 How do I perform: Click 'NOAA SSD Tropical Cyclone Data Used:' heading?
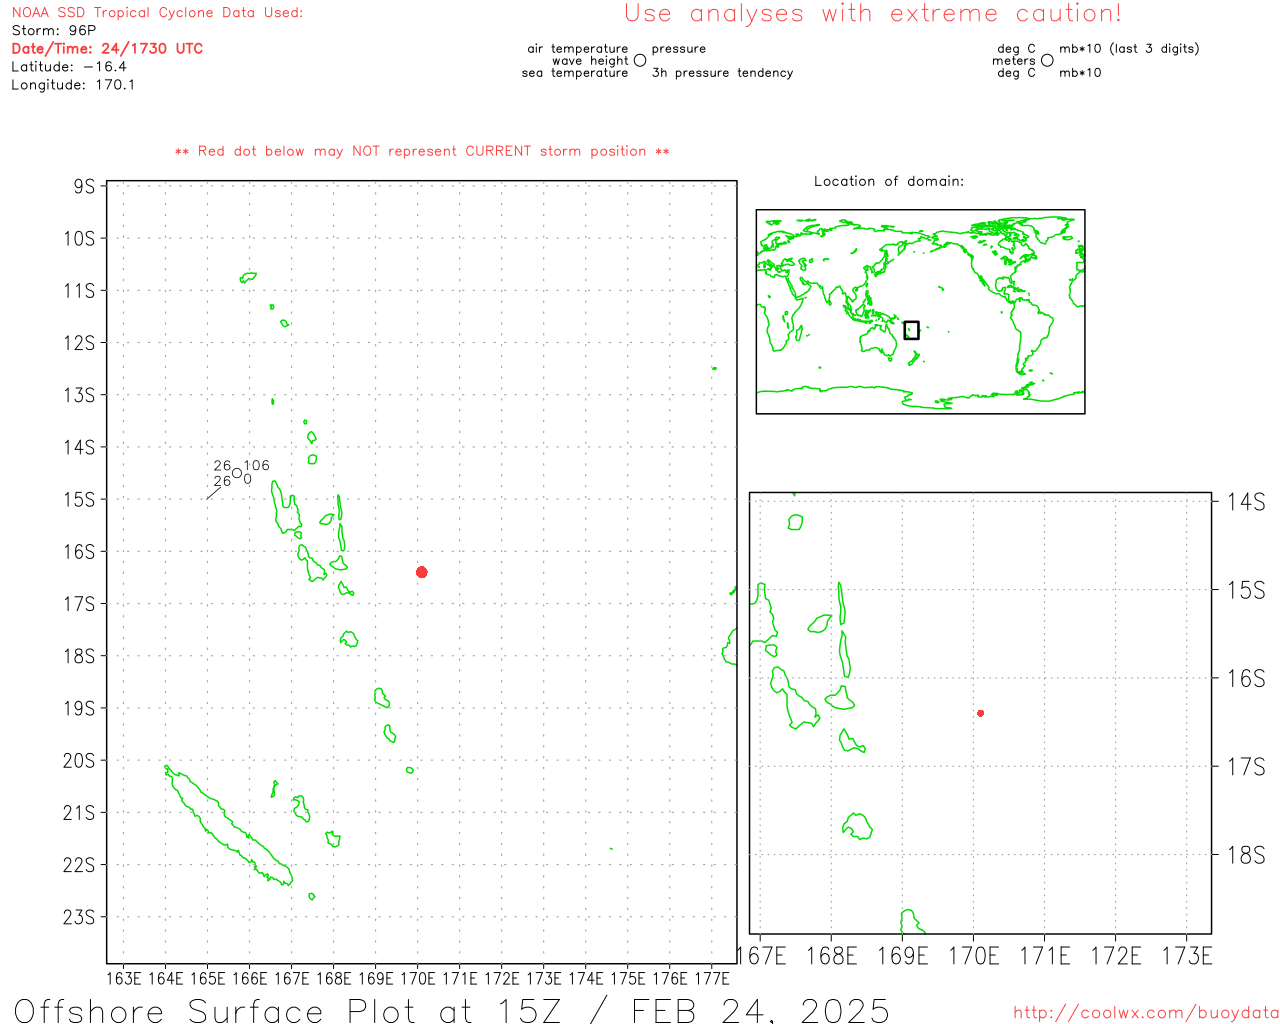157,13
